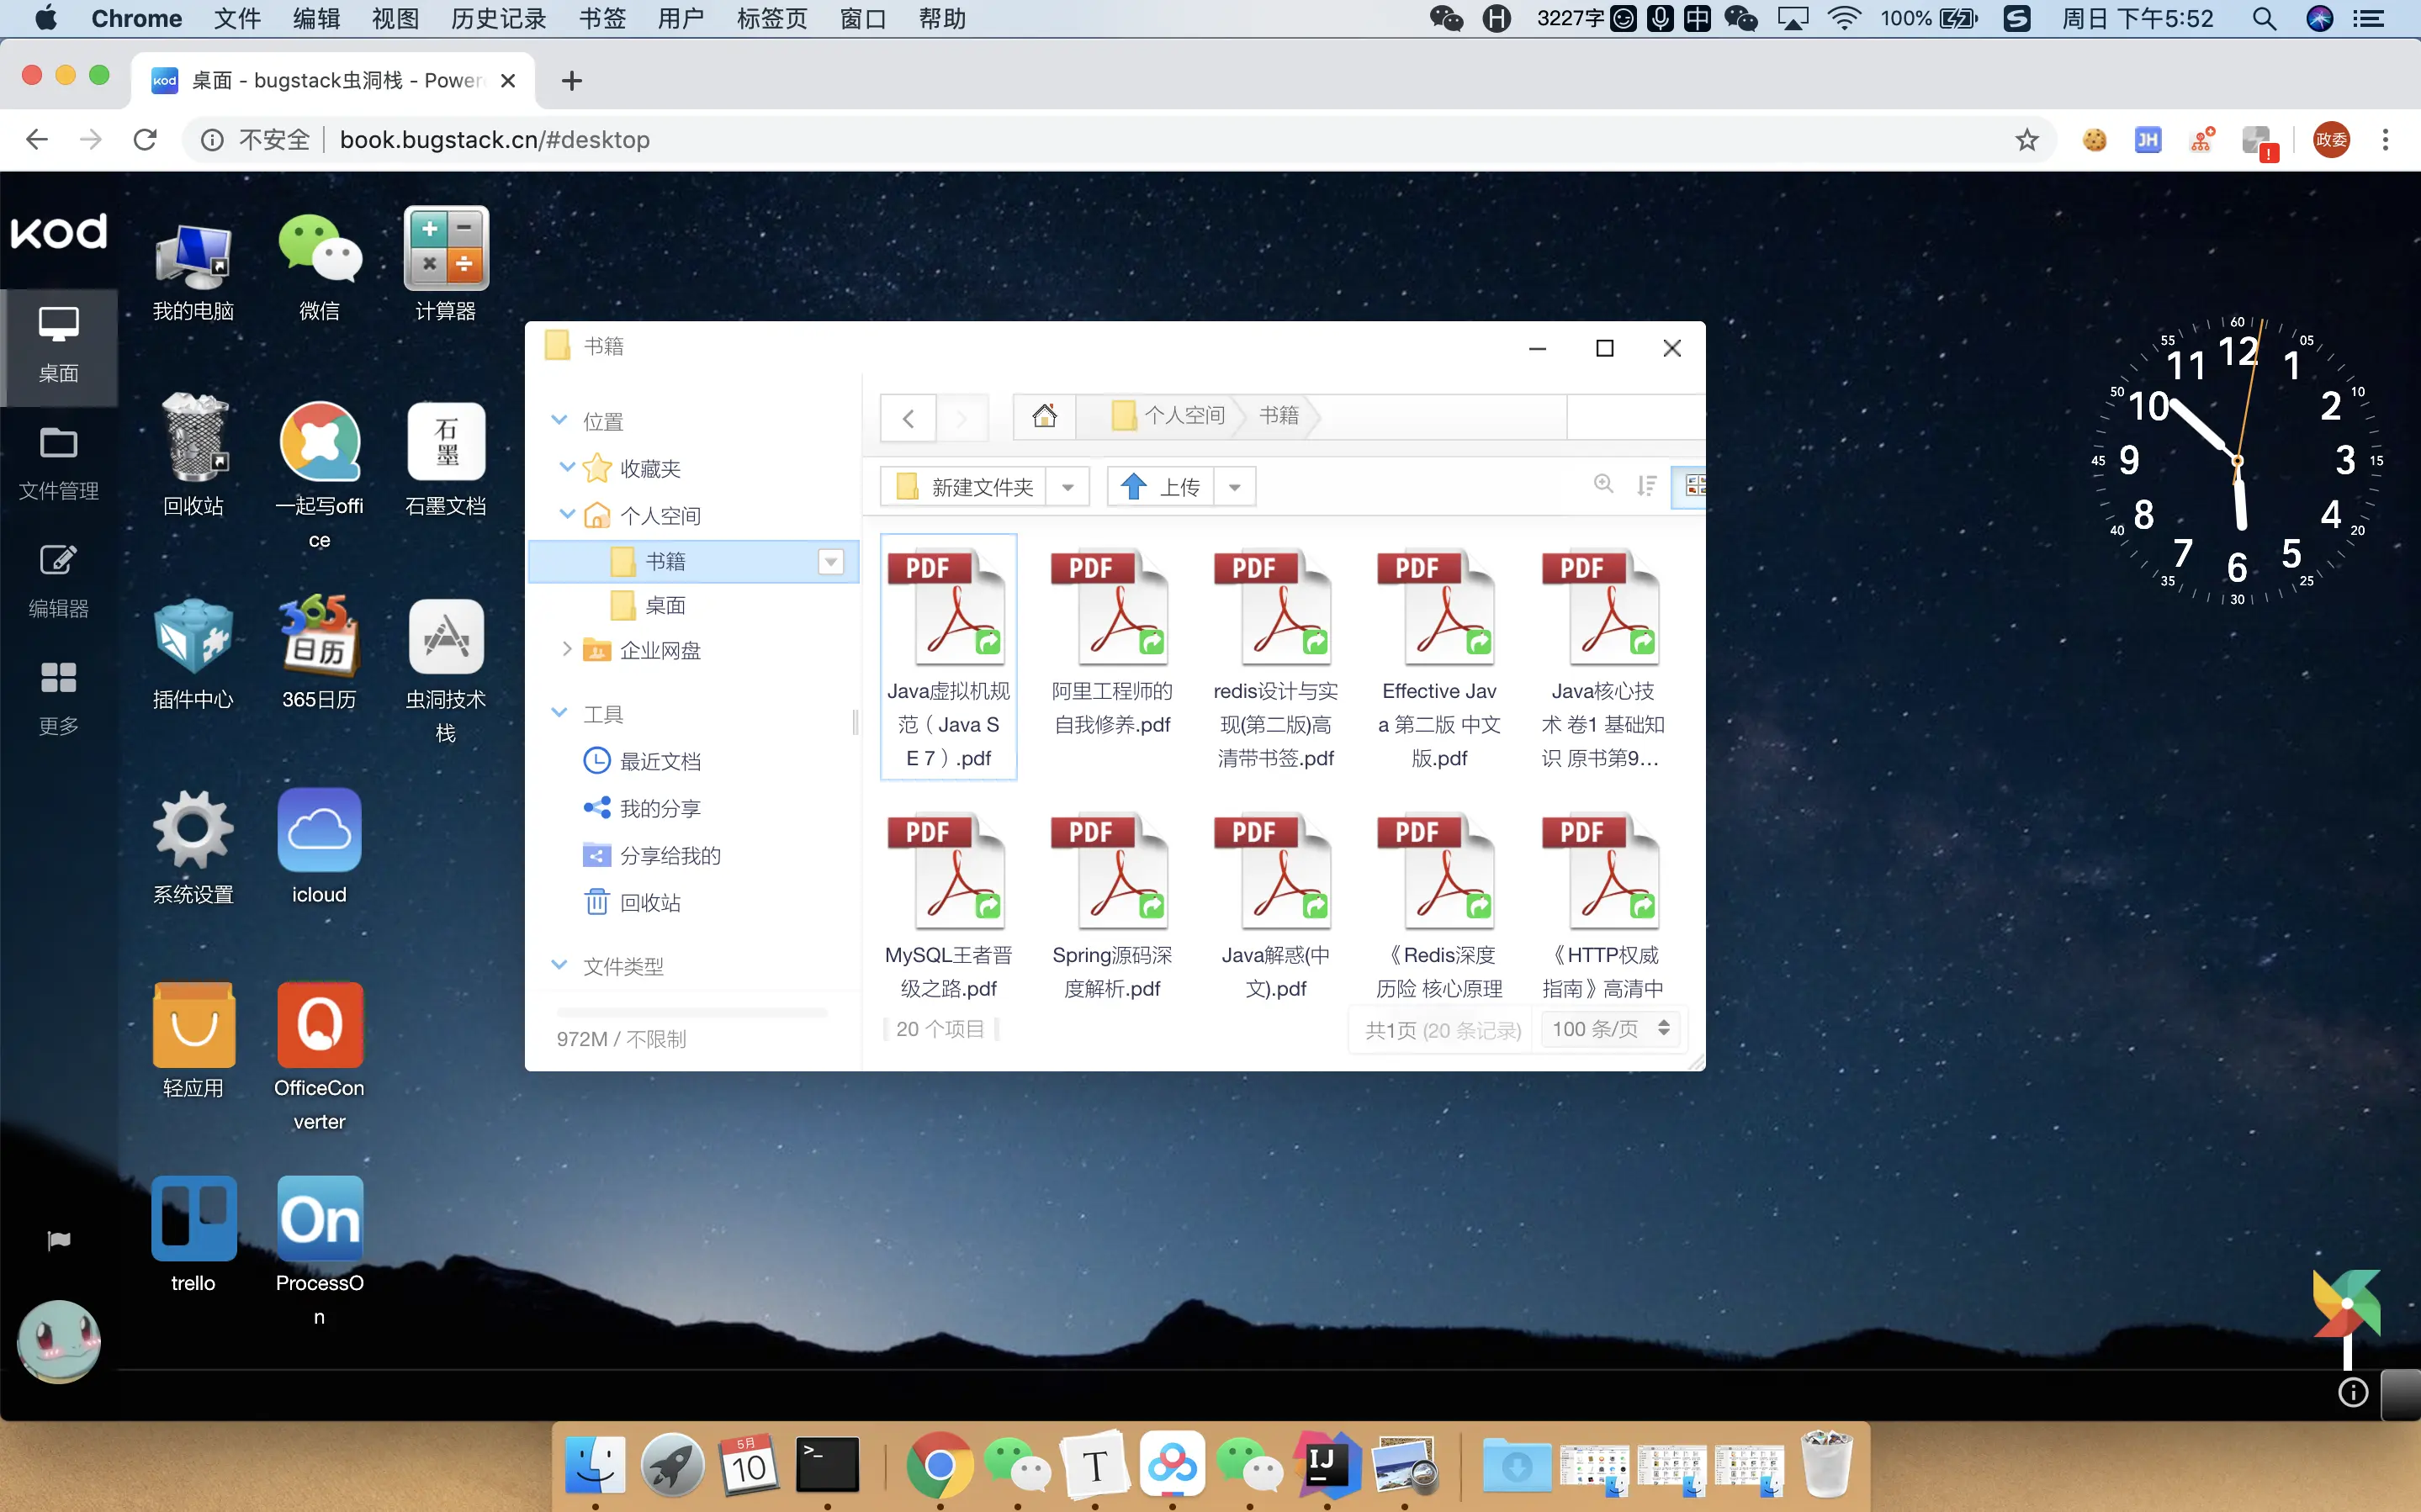Launch the trello desktop app icon

(193, 1219)
